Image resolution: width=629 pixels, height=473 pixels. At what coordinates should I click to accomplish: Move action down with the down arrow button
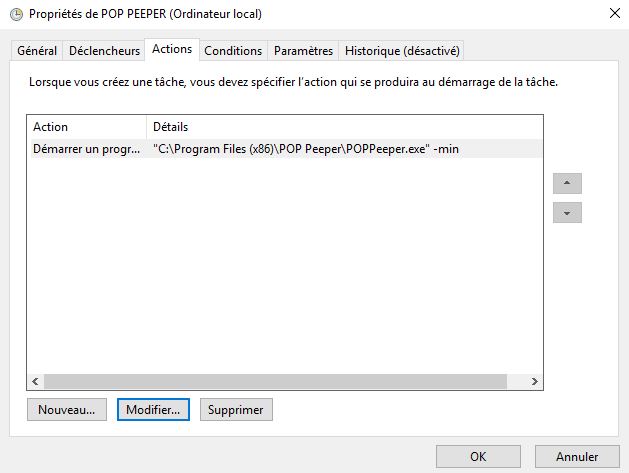(x=567, y=213)
